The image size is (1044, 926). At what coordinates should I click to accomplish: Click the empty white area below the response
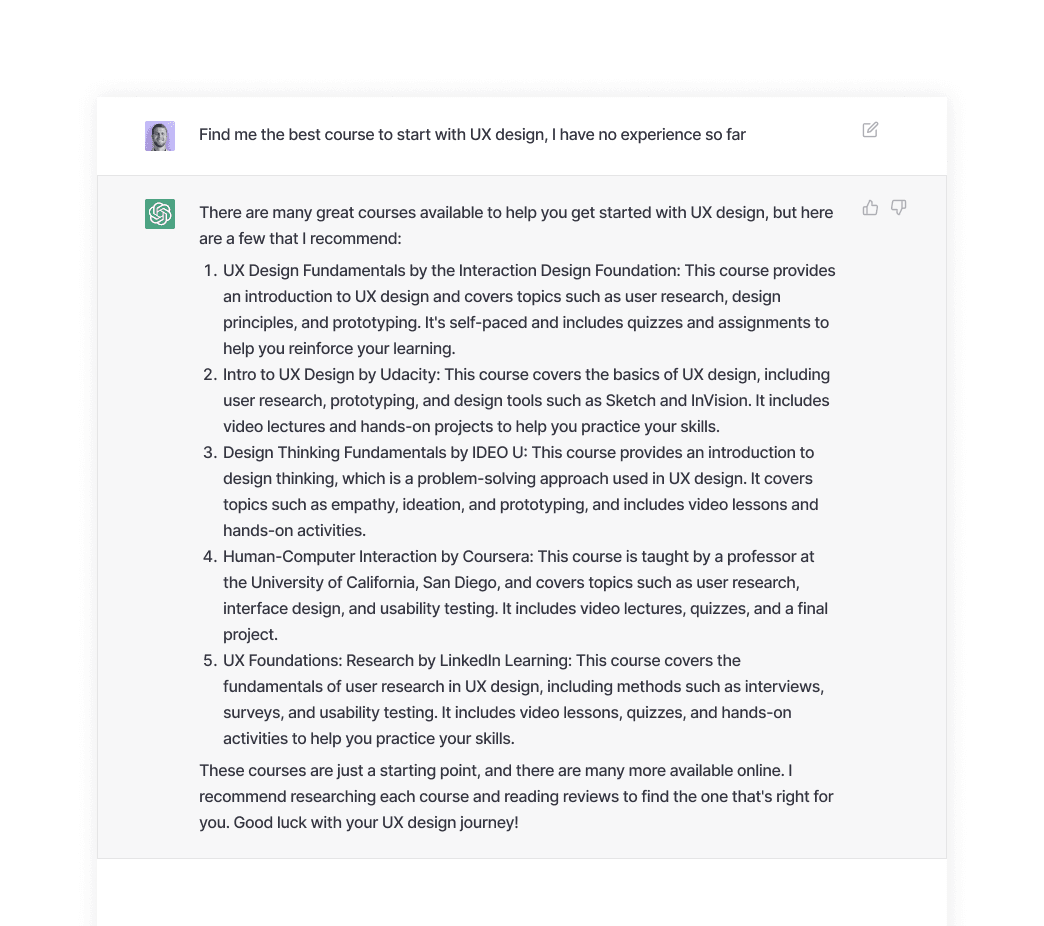click(522, 892)
